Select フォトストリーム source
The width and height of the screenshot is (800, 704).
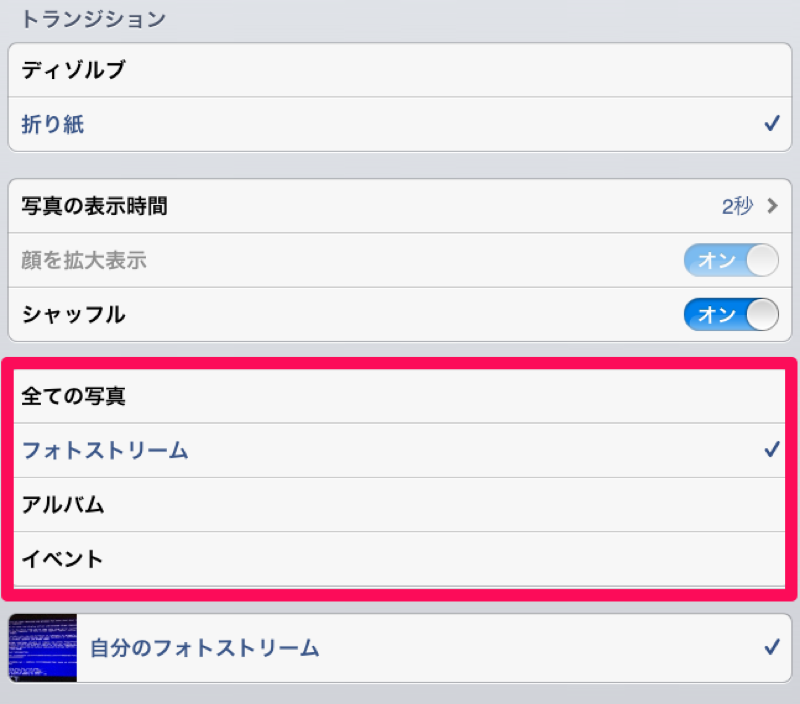[399, 450]
